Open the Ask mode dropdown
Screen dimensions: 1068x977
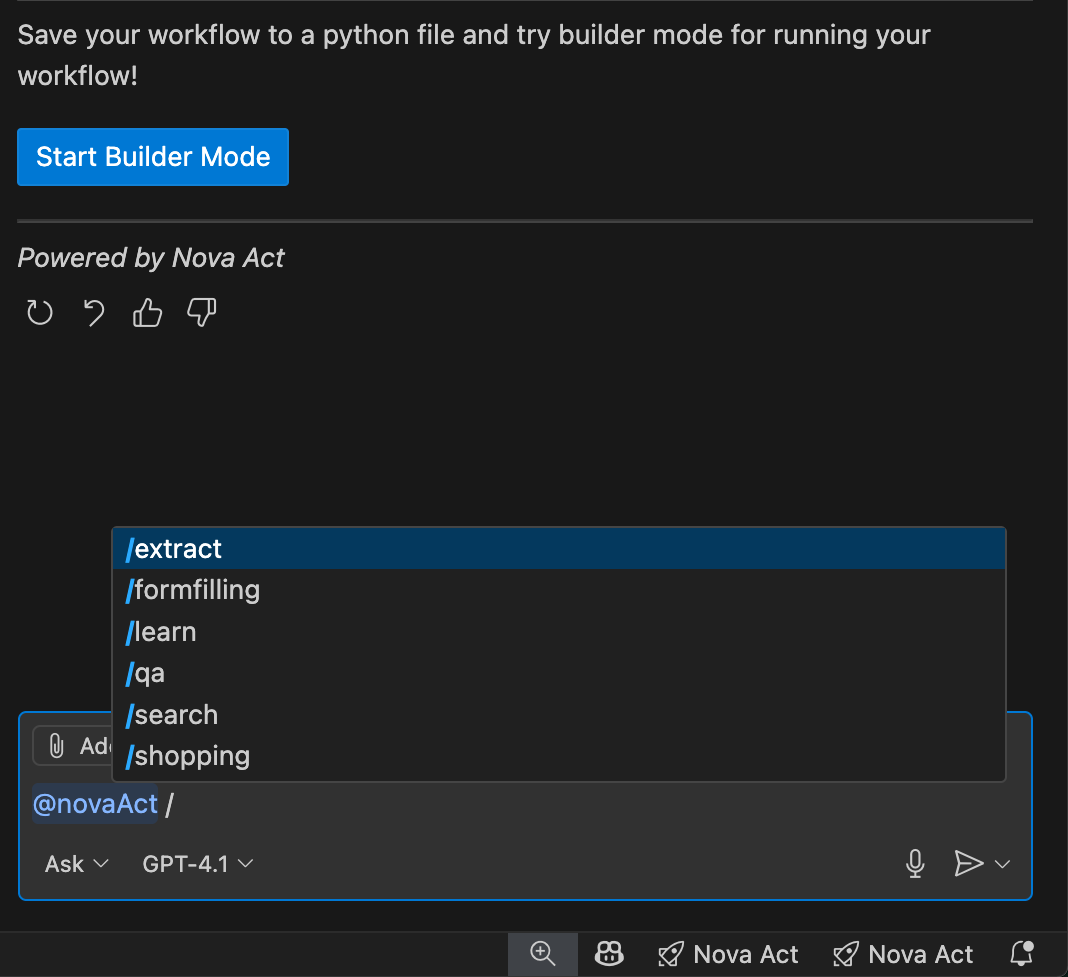pyautogui.click(x=76, y=864)
